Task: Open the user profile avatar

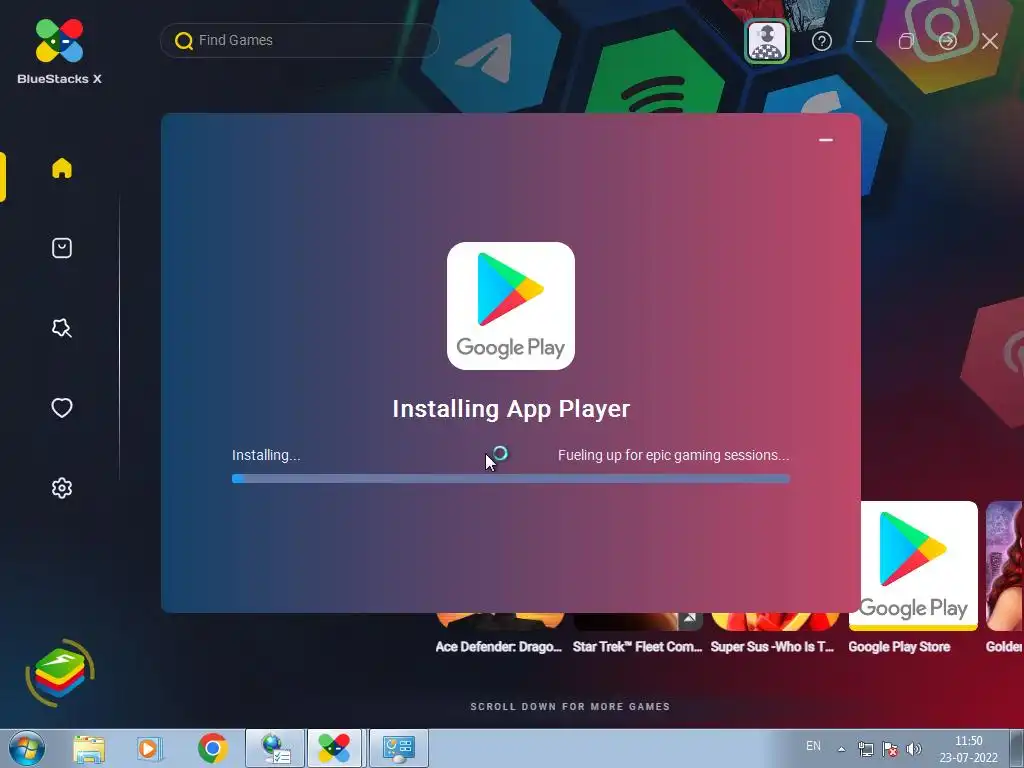Action: [767, 41]
